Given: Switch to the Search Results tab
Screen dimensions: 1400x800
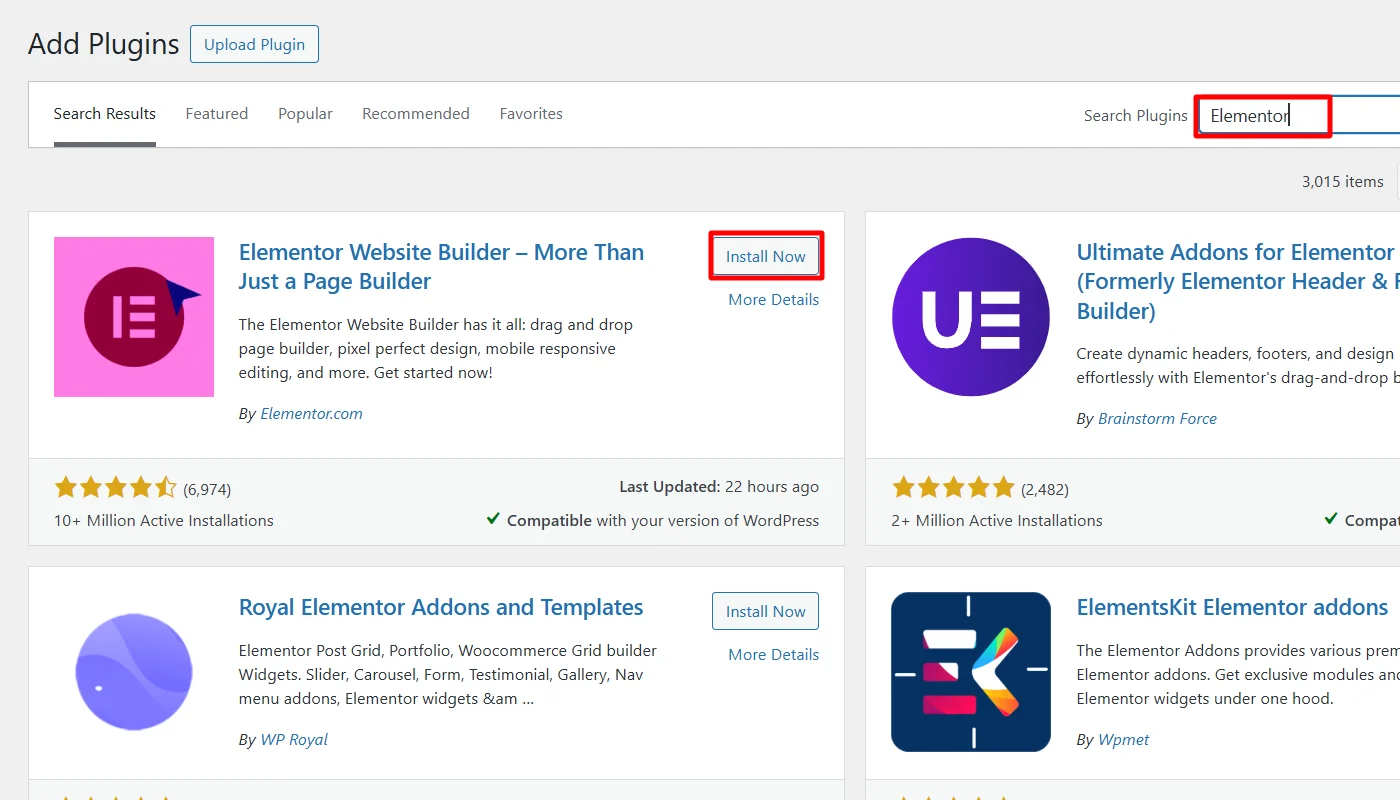Looking at the screenshot, I should coord(105,114).
